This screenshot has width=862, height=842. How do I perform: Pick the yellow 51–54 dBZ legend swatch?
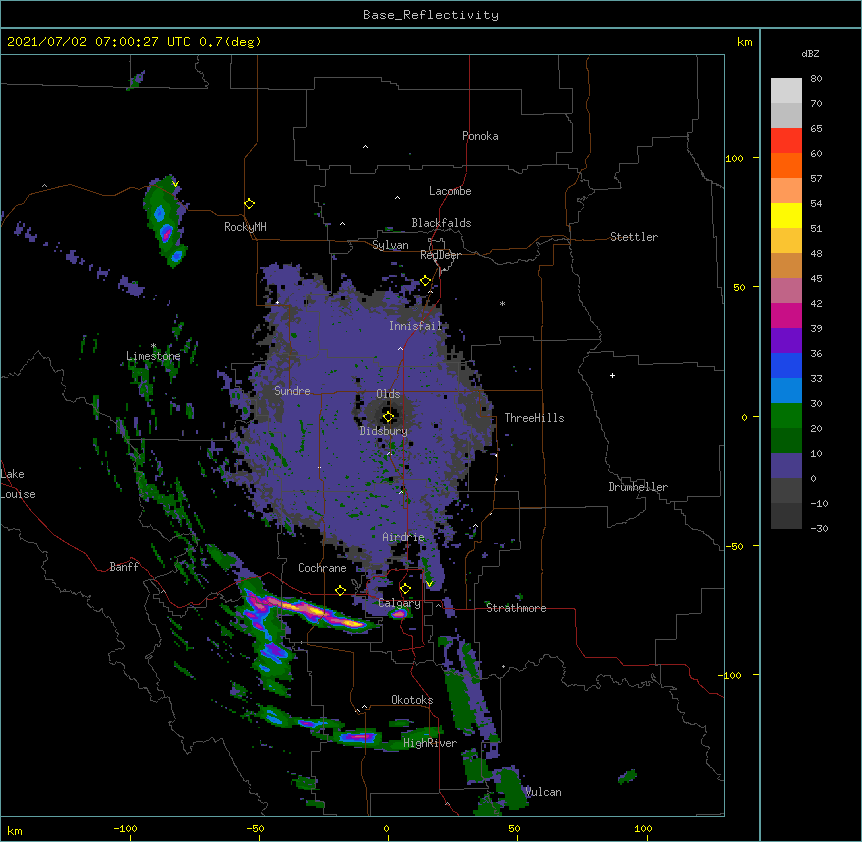coord(786,215)
